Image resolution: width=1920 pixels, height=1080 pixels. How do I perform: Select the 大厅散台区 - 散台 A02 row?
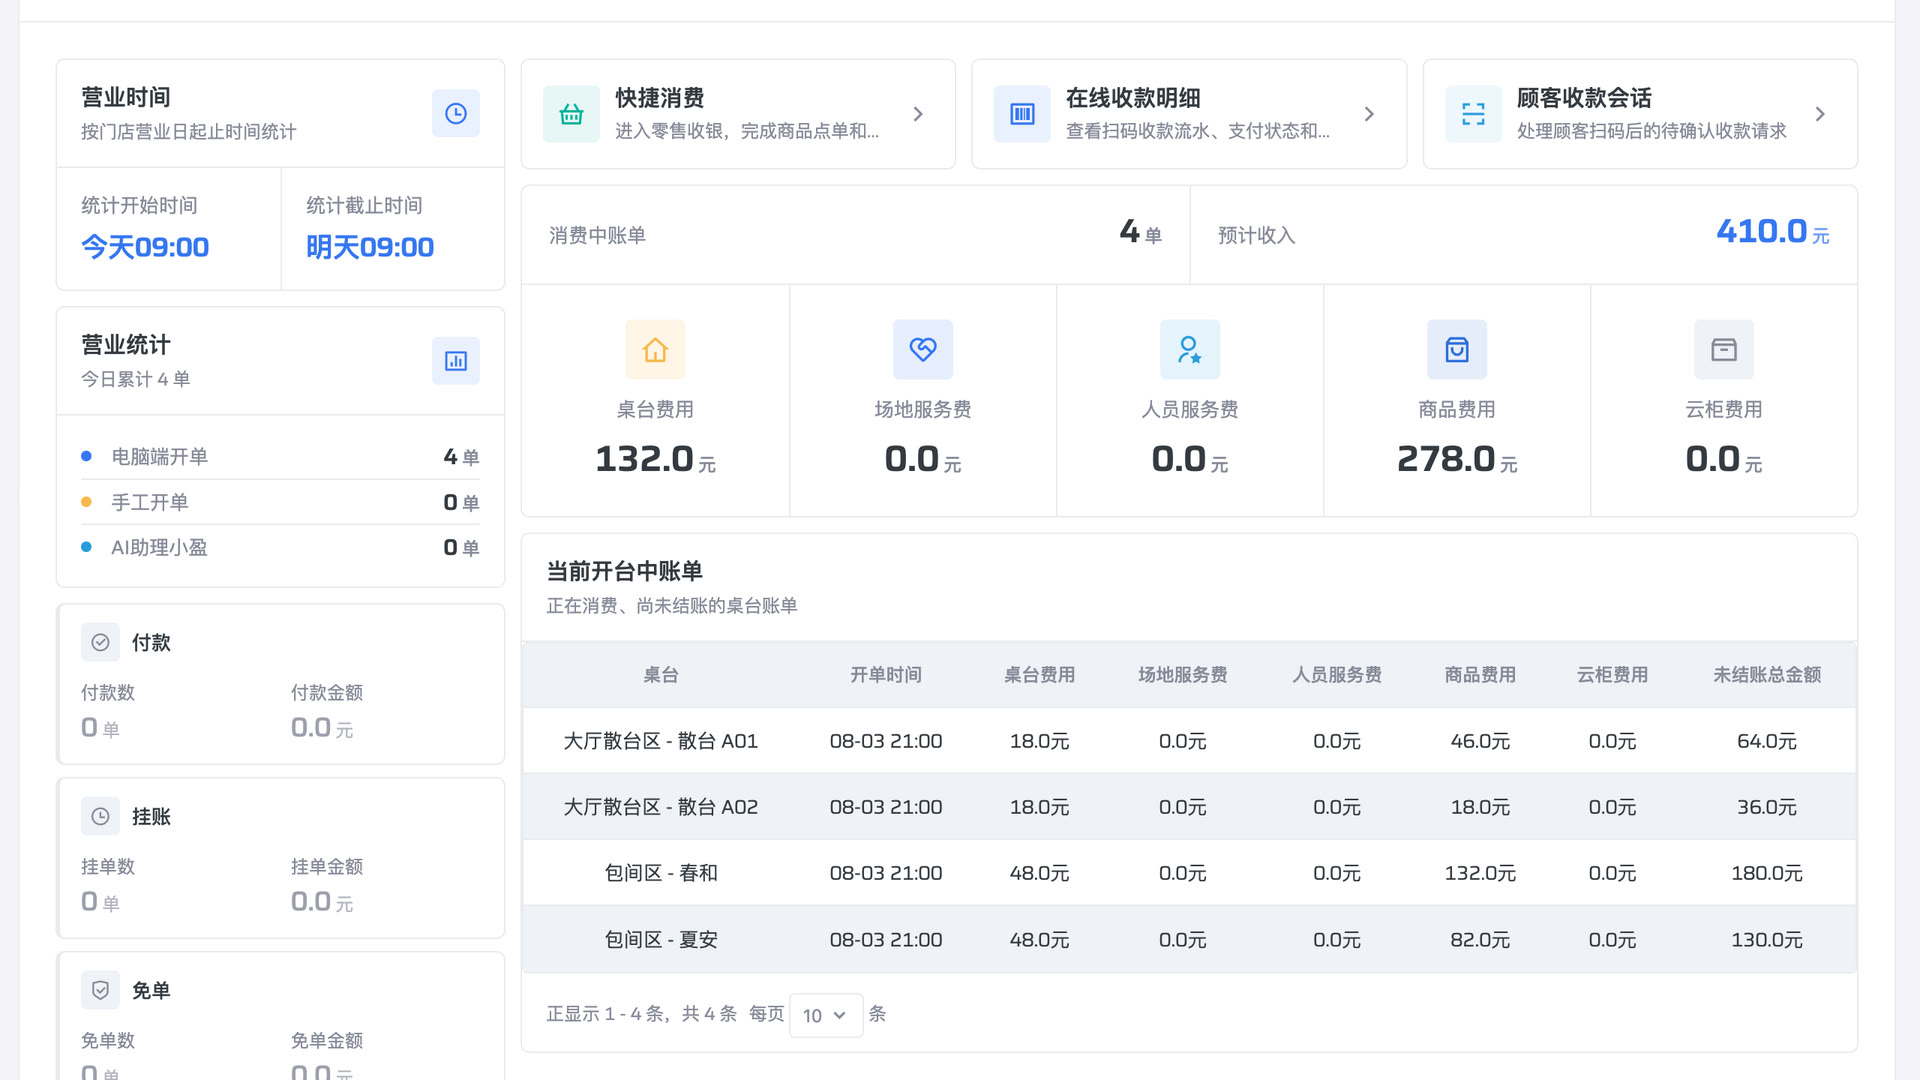[1189, 807]
